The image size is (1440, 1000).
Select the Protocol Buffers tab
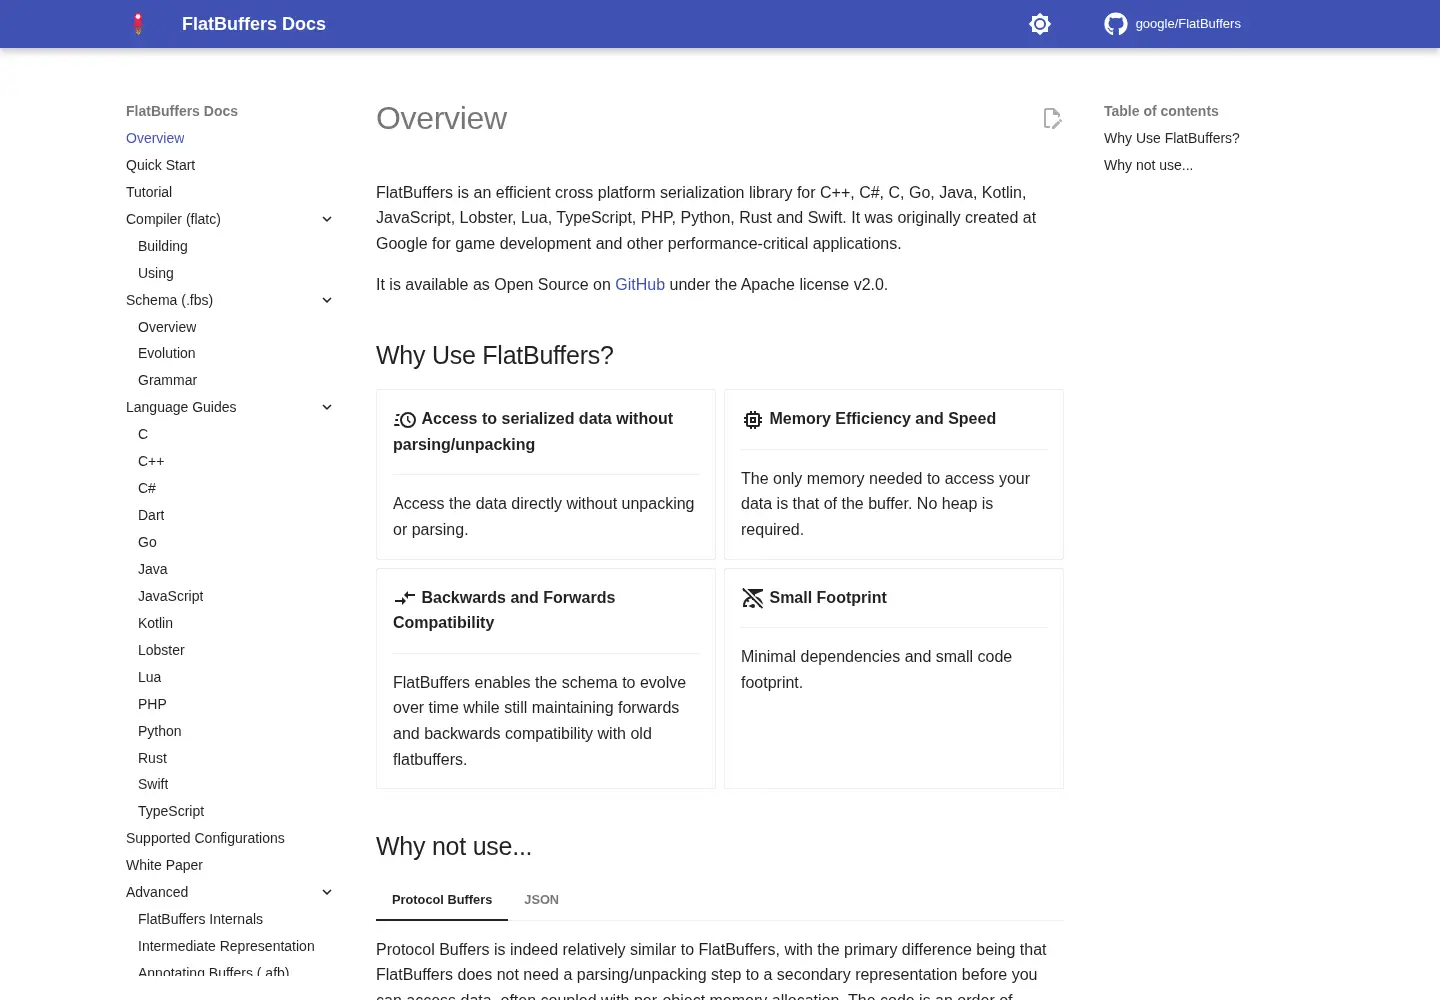pos(442,900)
